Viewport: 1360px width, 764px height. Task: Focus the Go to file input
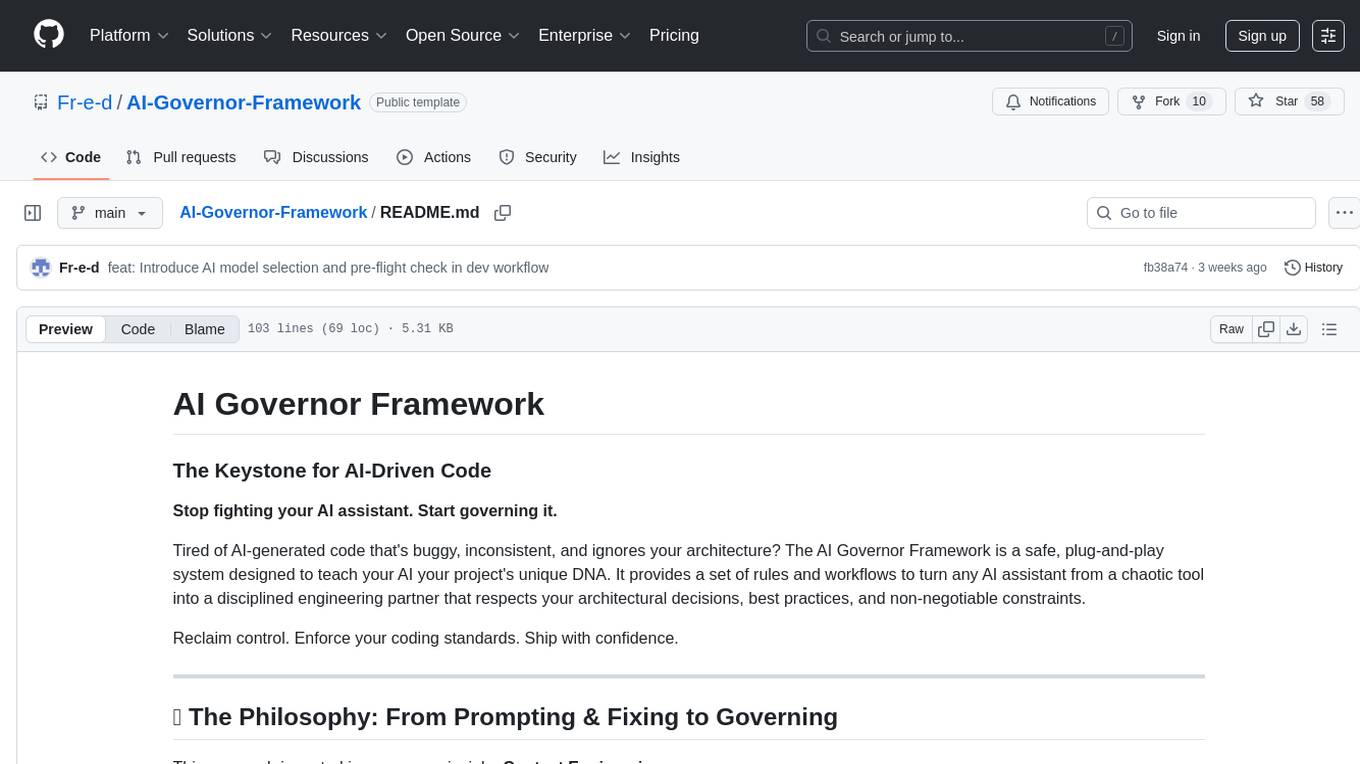point(1201,213)
